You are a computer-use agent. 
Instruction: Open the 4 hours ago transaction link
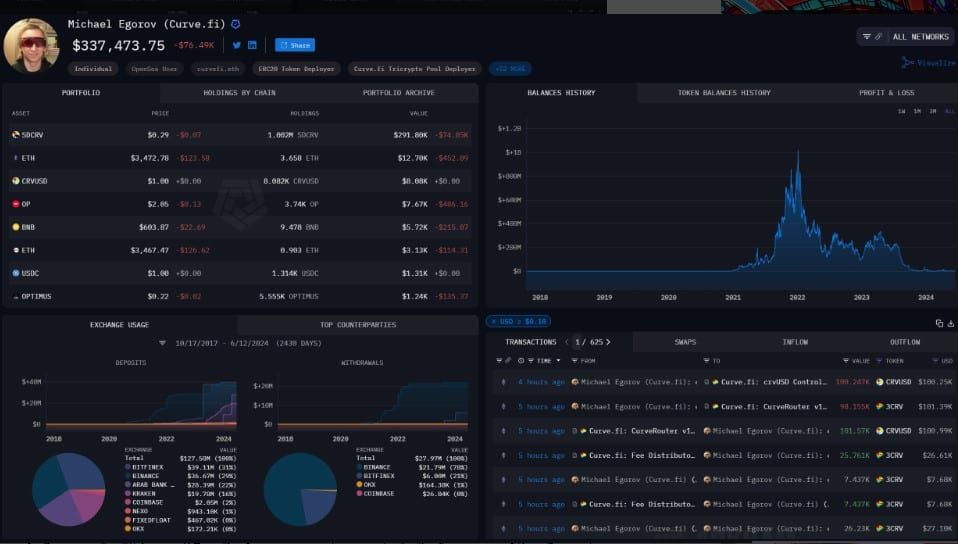click(541, 382)
